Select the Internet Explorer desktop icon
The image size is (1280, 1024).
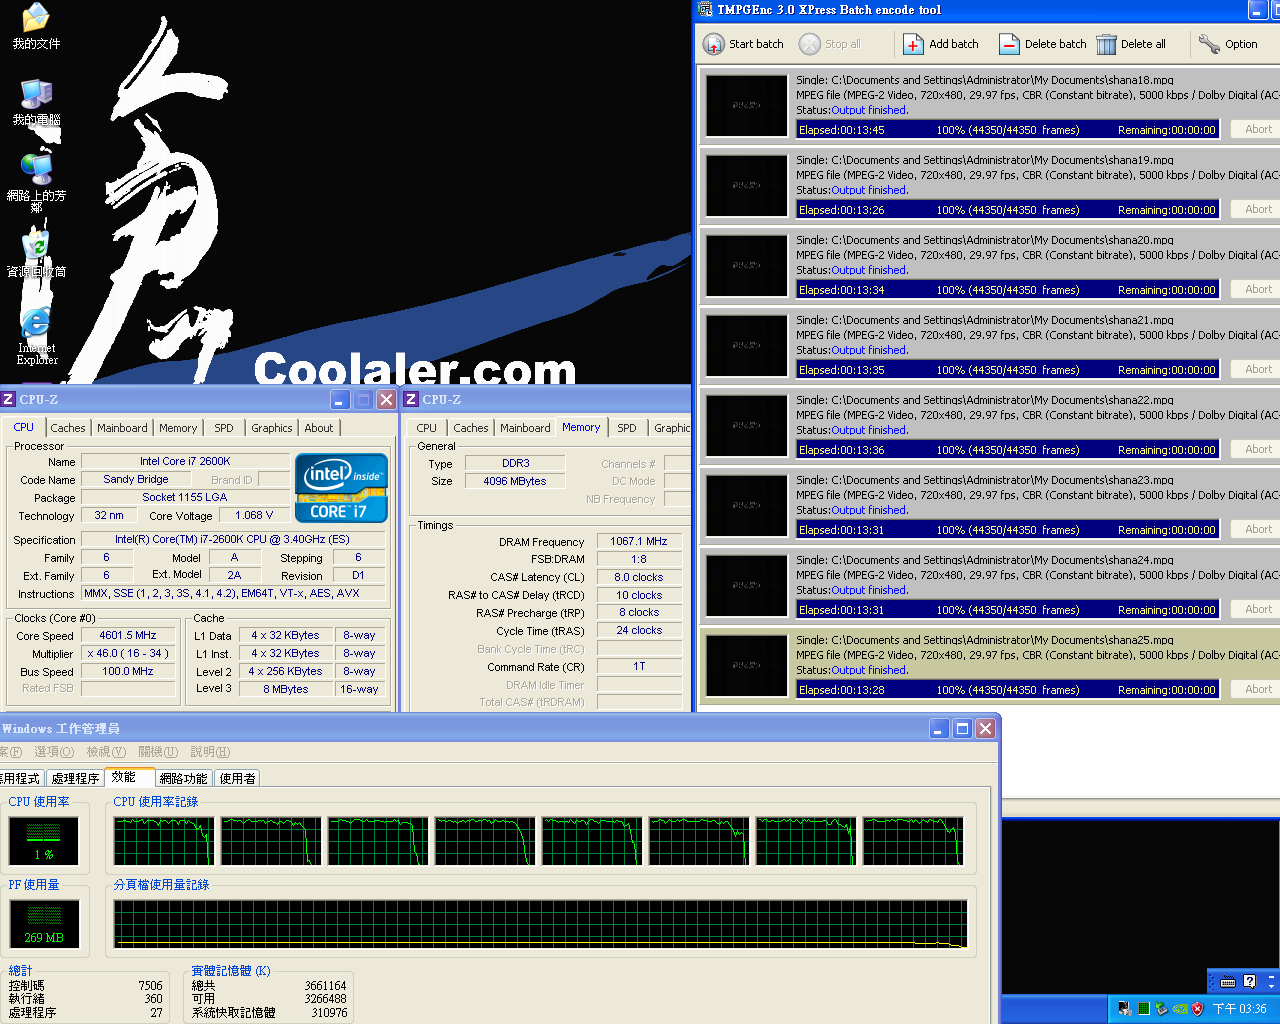(x=36, y=337)
